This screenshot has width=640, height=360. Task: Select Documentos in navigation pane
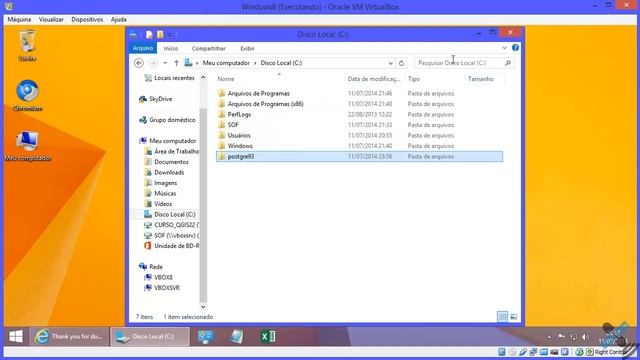tap(167, 162)
